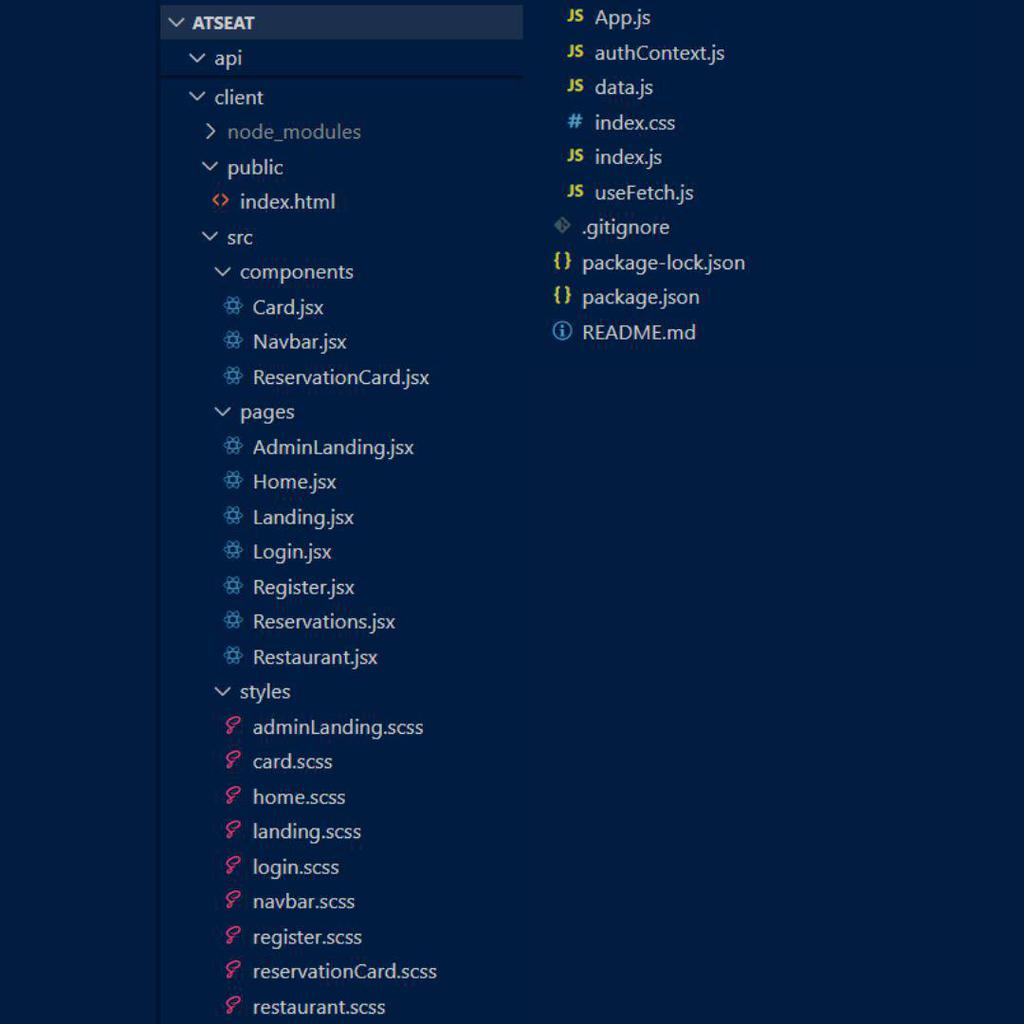
Task: Collapse the ATSEAT root folder chevron
Action: point(176,23)
